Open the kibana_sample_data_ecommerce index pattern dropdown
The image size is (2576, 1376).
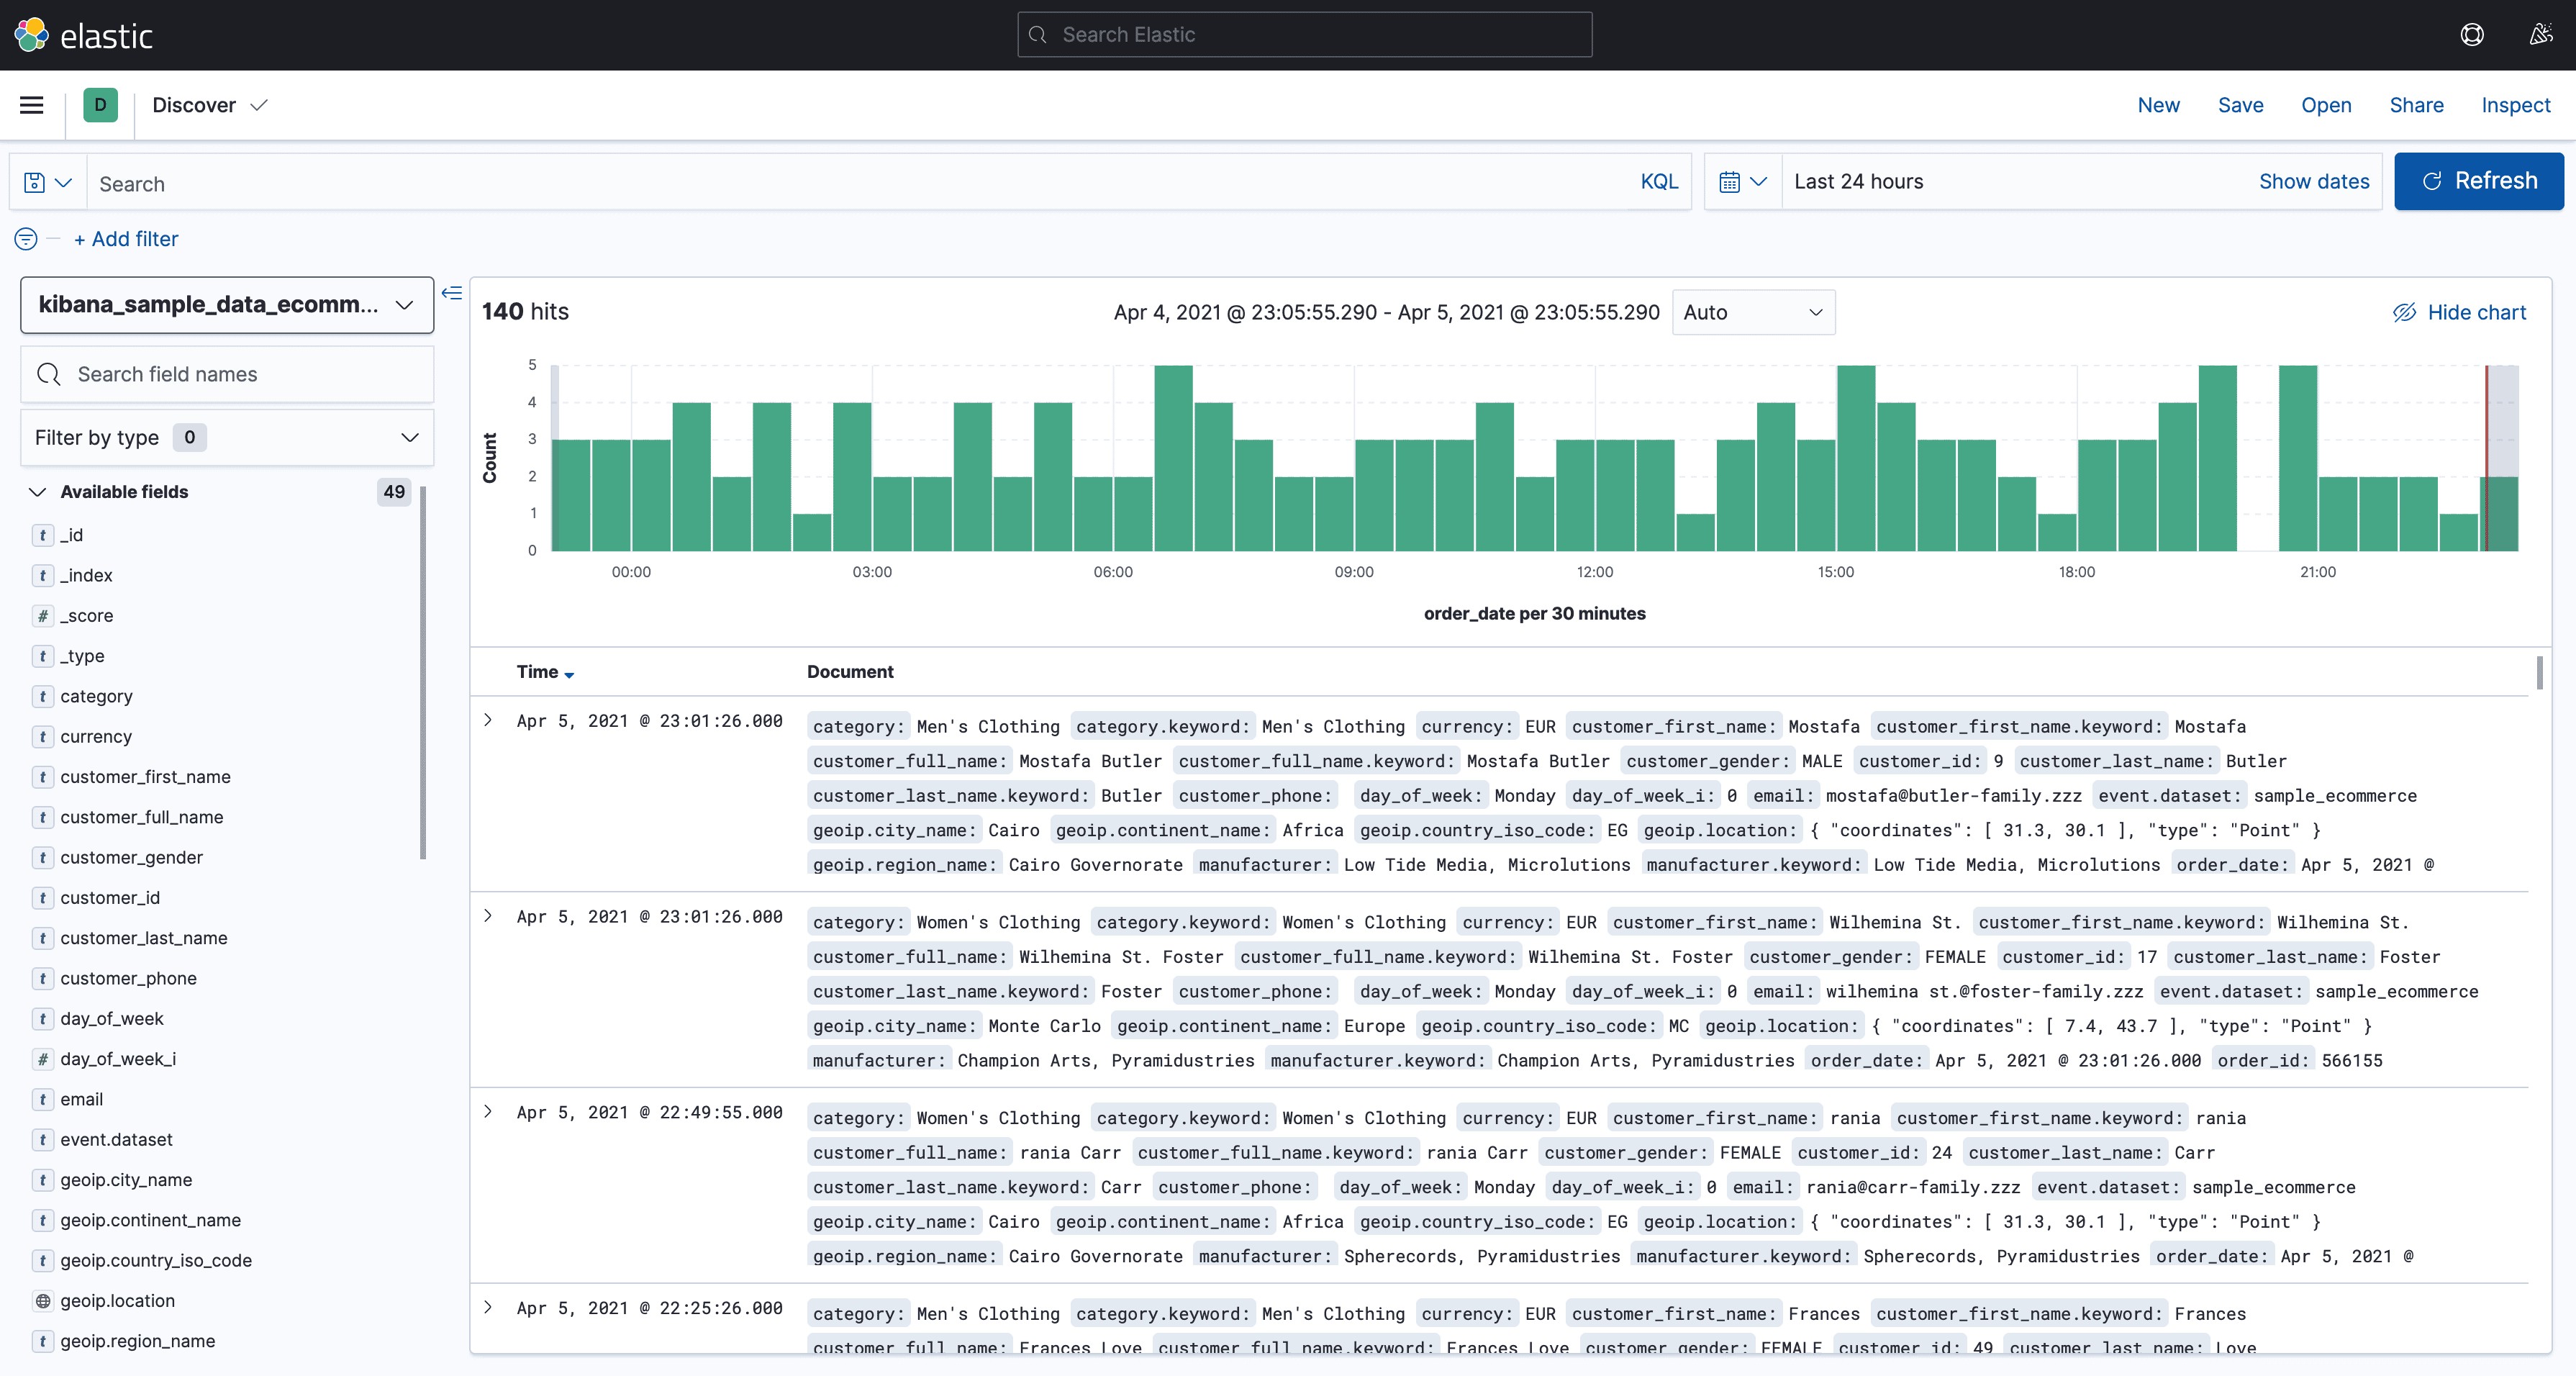click(x=227, y=305)
